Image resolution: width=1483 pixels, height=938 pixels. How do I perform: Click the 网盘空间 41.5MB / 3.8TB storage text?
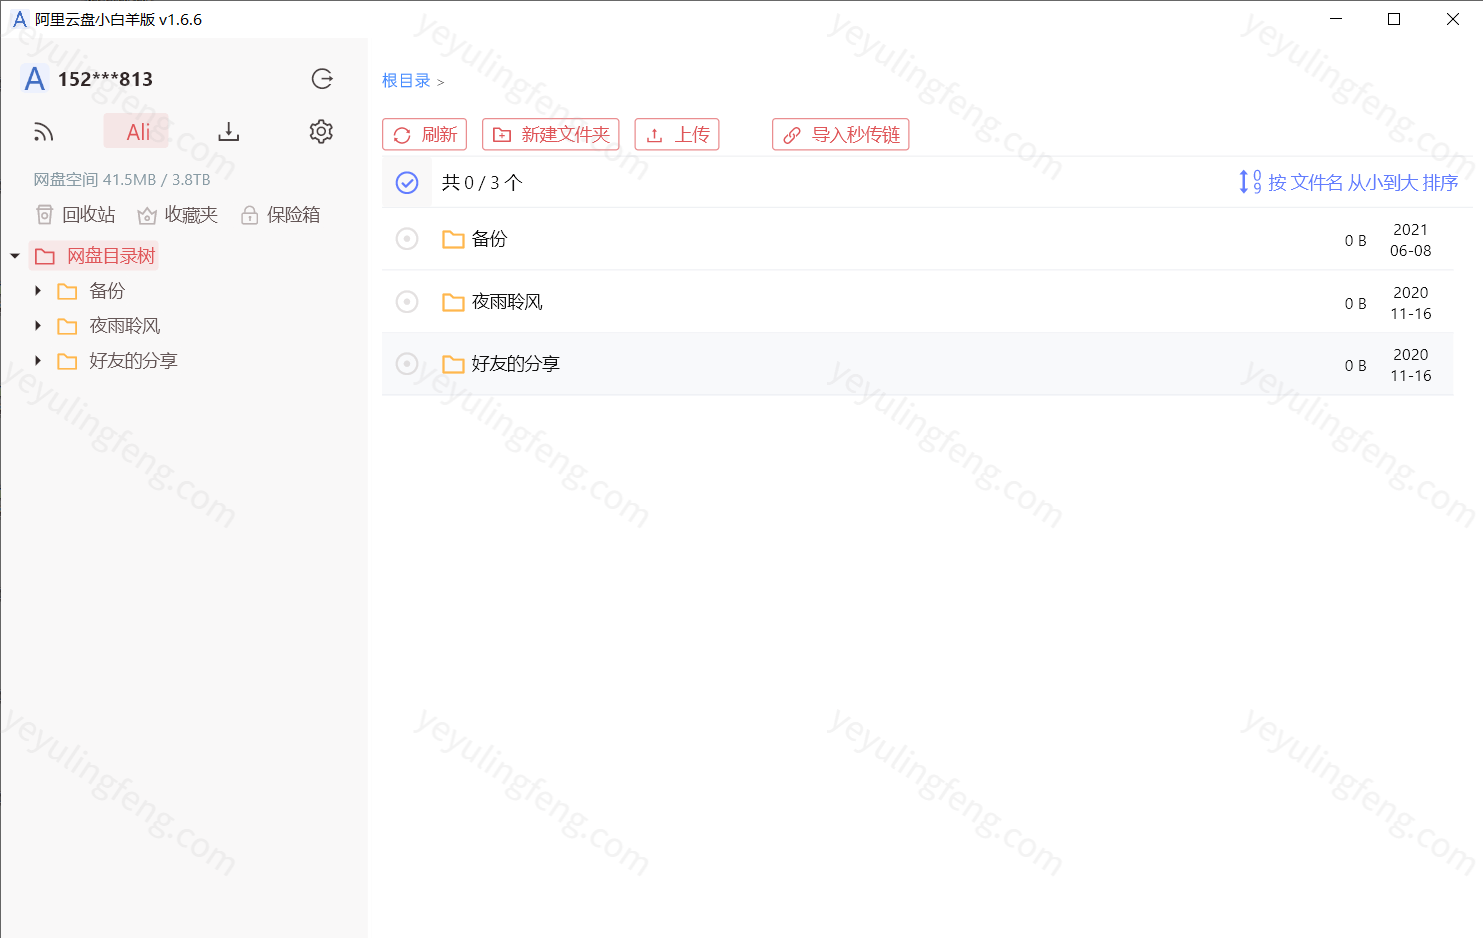(x=122, y=180)
